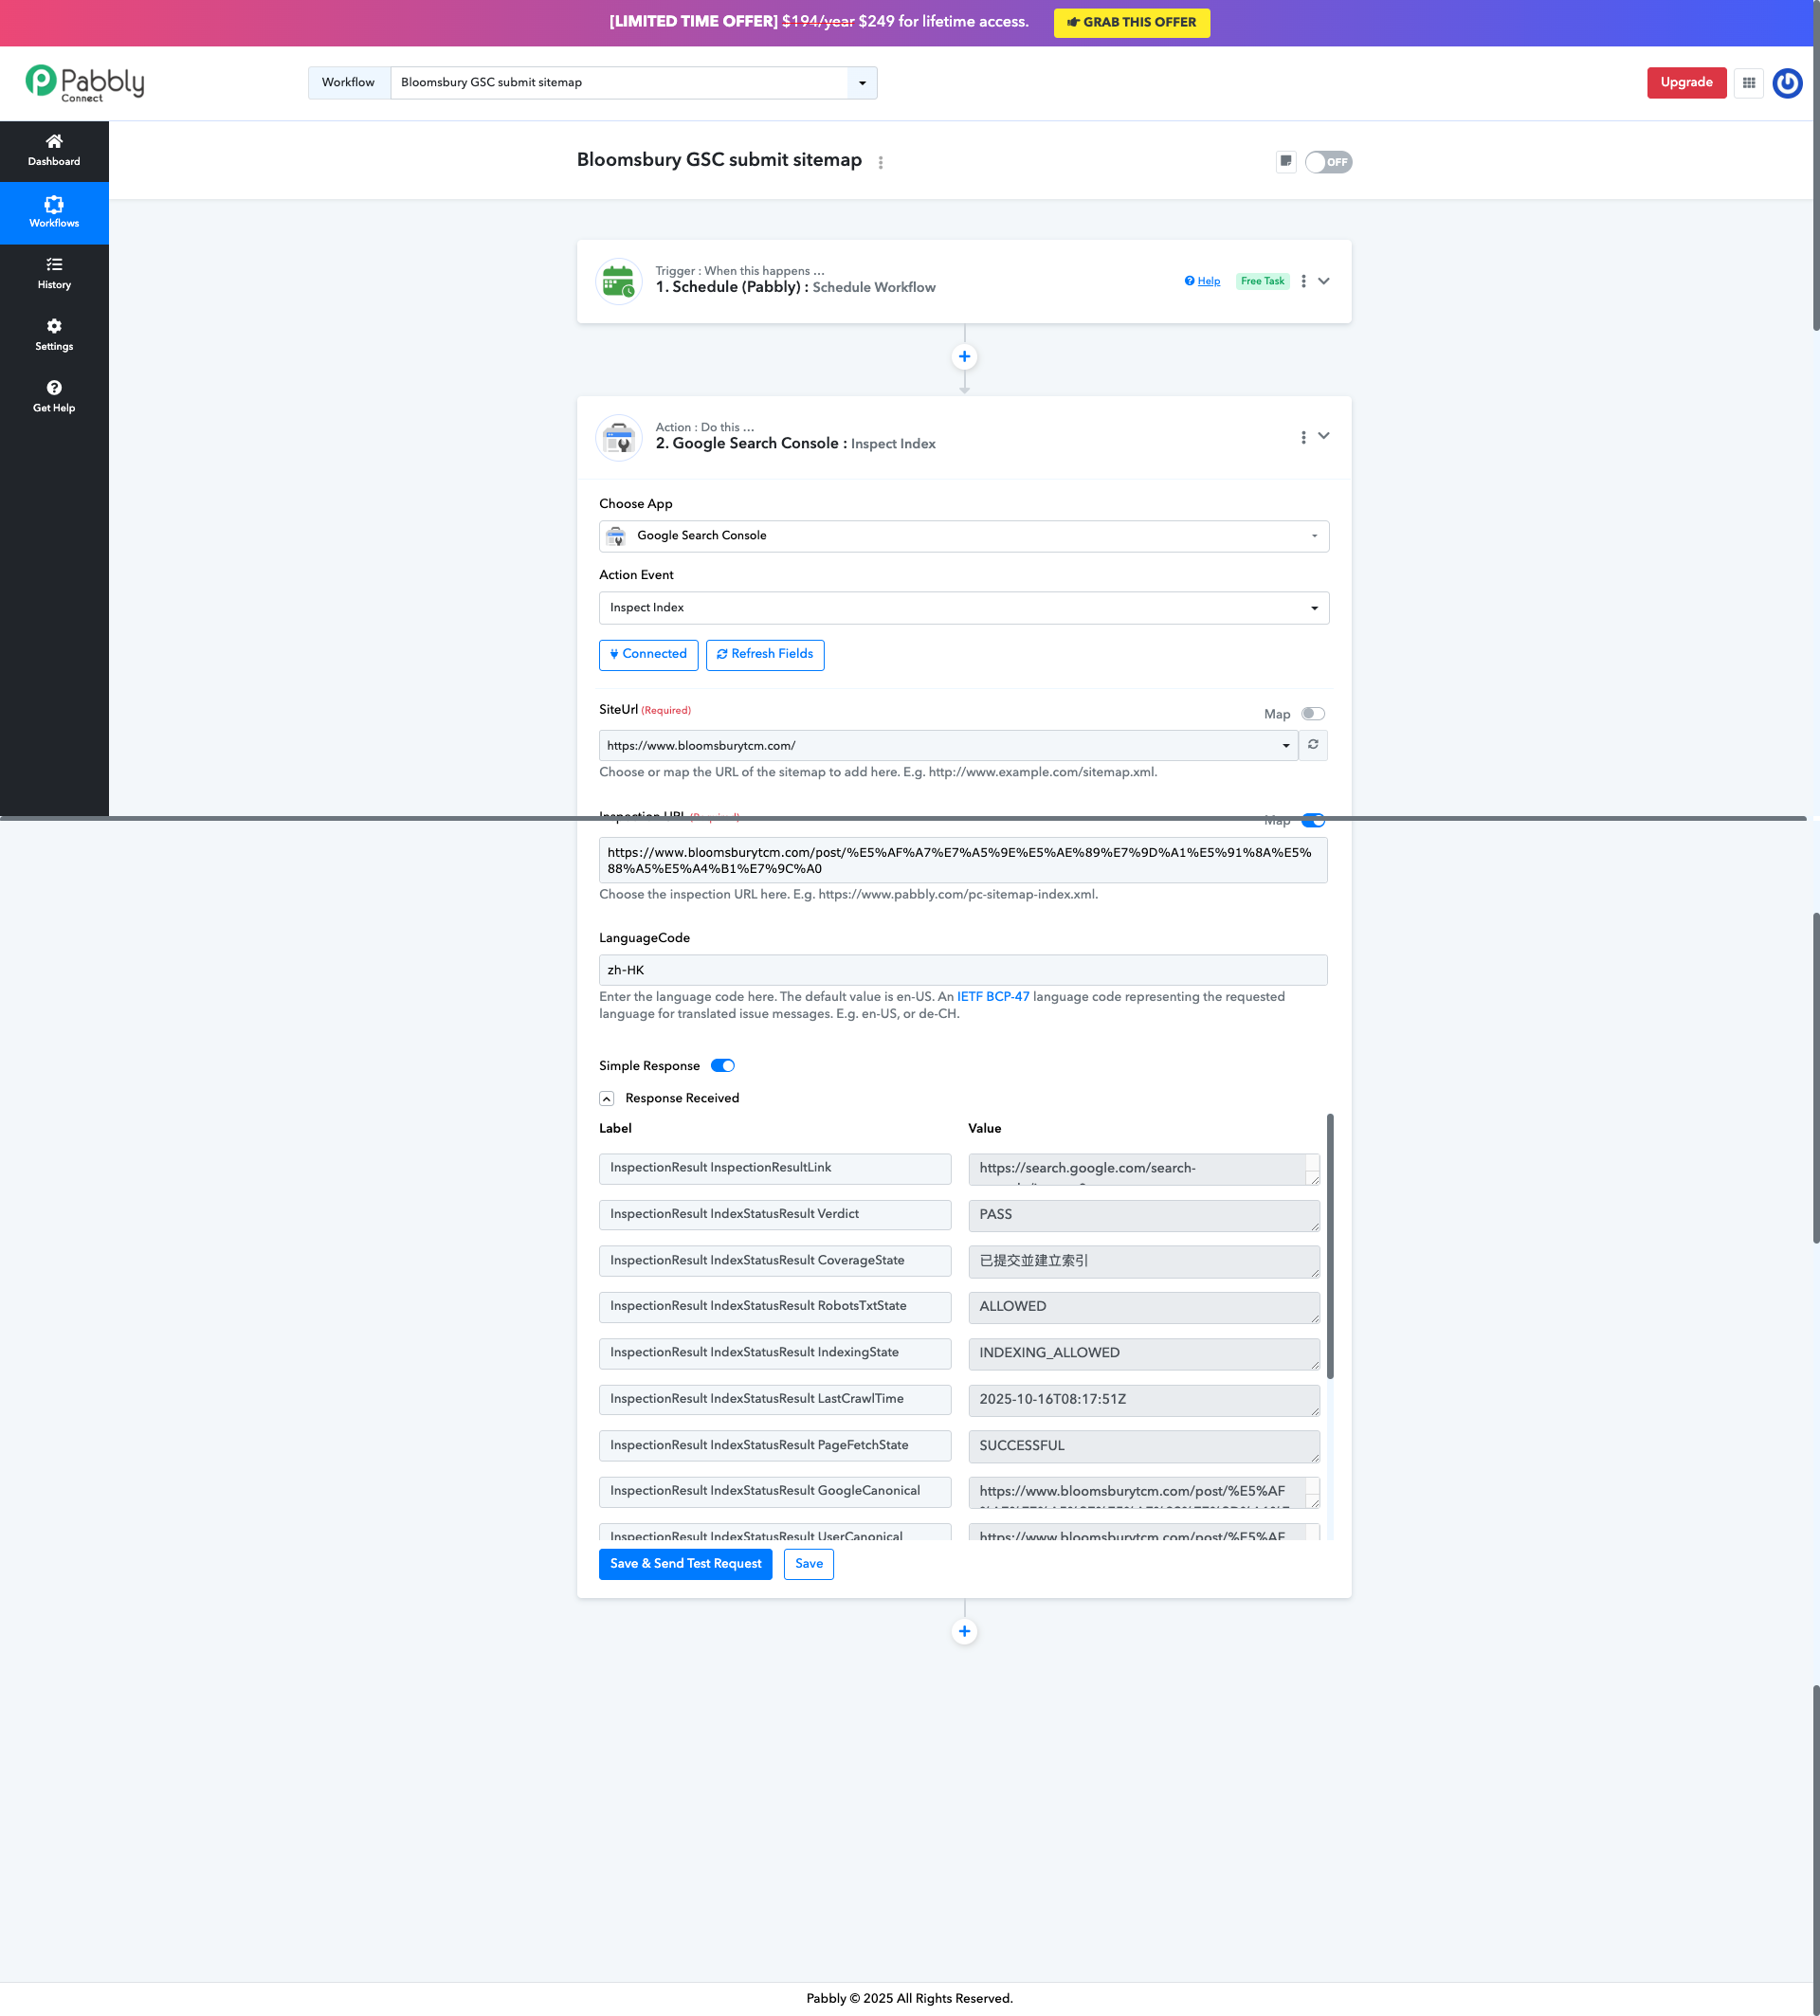Click the LanguageCode input field
The width and height of the screenshot is (1820, 2016).
[x=963, y=971]
